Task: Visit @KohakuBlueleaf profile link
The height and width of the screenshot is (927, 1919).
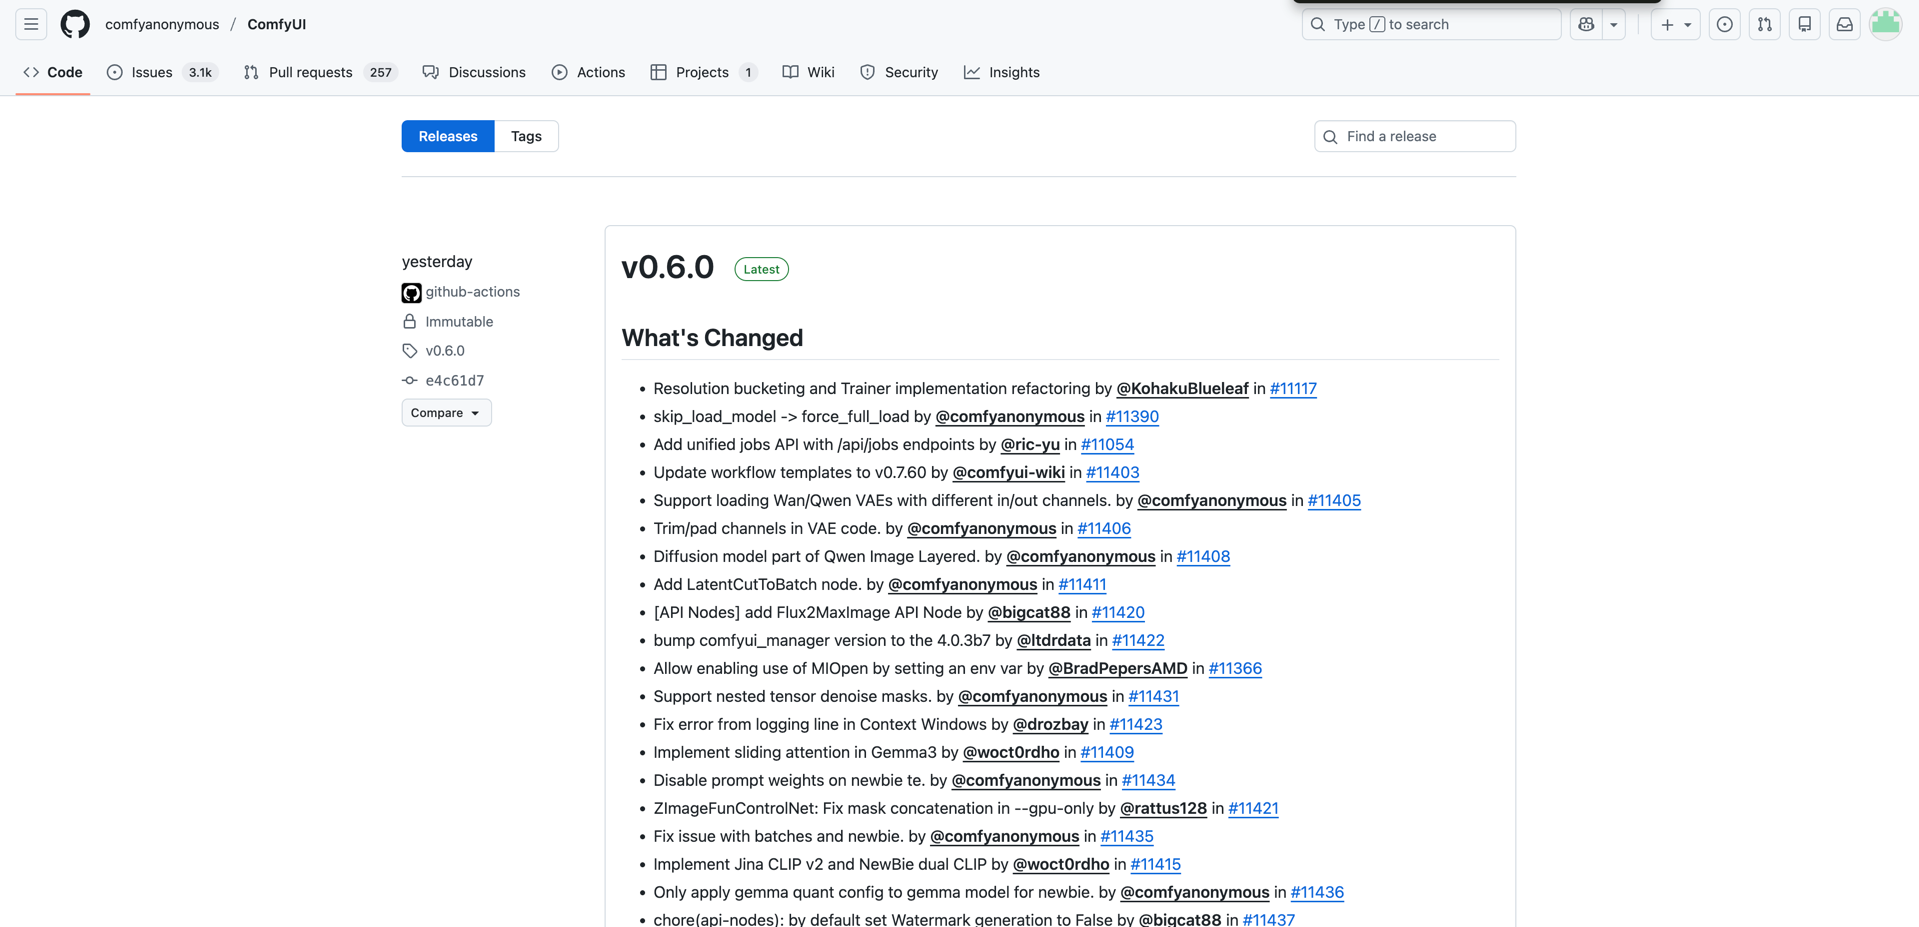Action: click(x=1182, y=388)
